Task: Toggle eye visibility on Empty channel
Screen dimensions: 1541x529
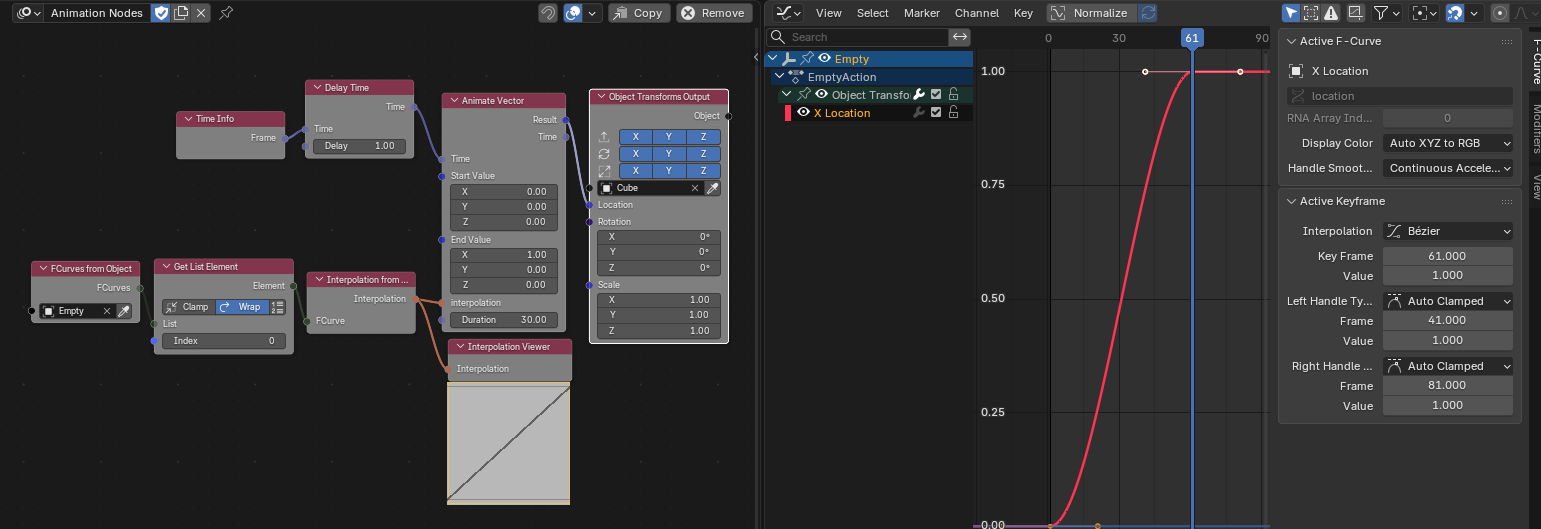Action: click(824, 59)
